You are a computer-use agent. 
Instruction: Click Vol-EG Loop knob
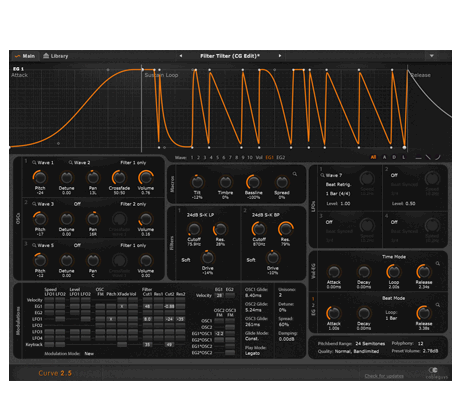tap(394, 272)
